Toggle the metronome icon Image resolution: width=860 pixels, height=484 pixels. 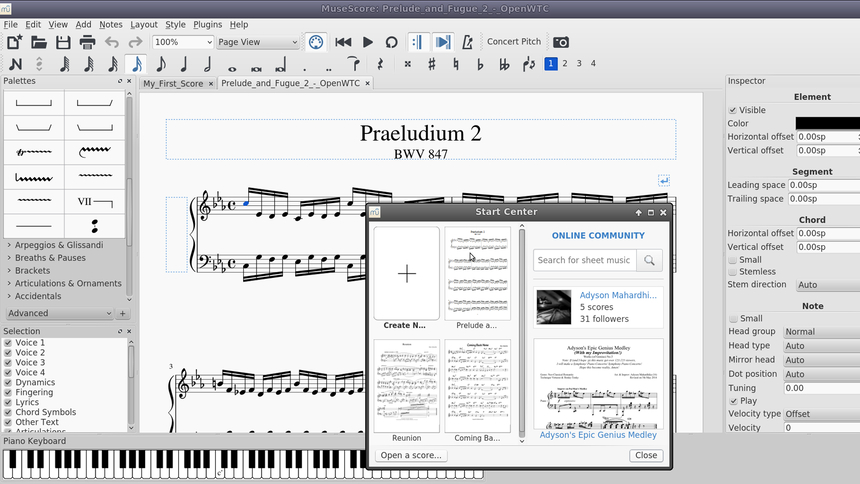(x=467, y=42)
